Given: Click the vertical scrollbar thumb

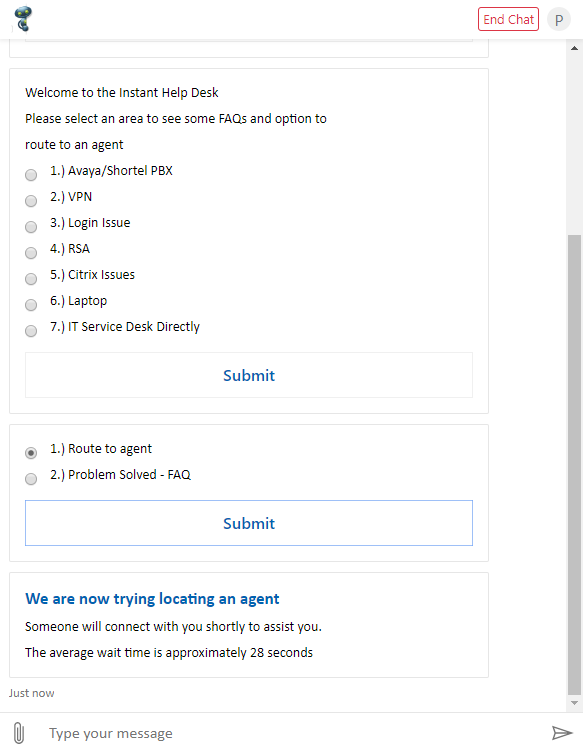Looking at the screenshot, I should [x=574, y=464].
